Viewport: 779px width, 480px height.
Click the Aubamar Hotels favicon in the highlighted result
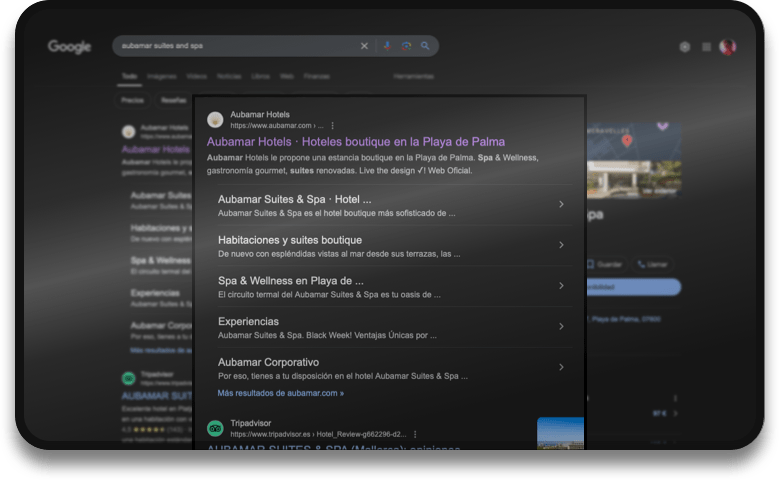click(x=215, y=120)
